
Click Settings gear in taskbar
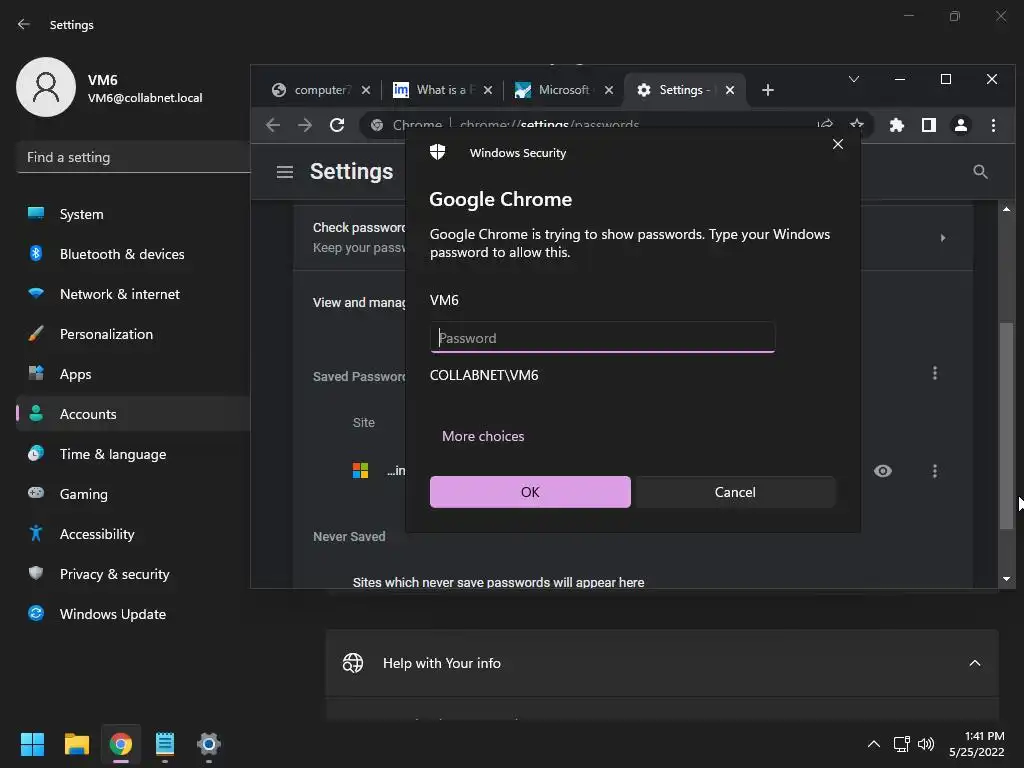(x=209, y=744)
